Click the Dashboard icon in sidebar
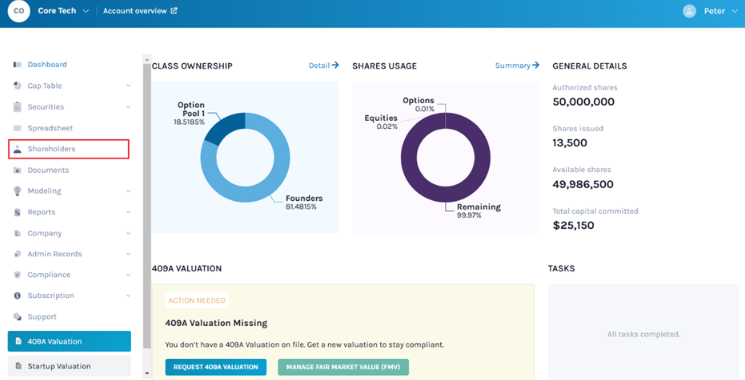 17,65
